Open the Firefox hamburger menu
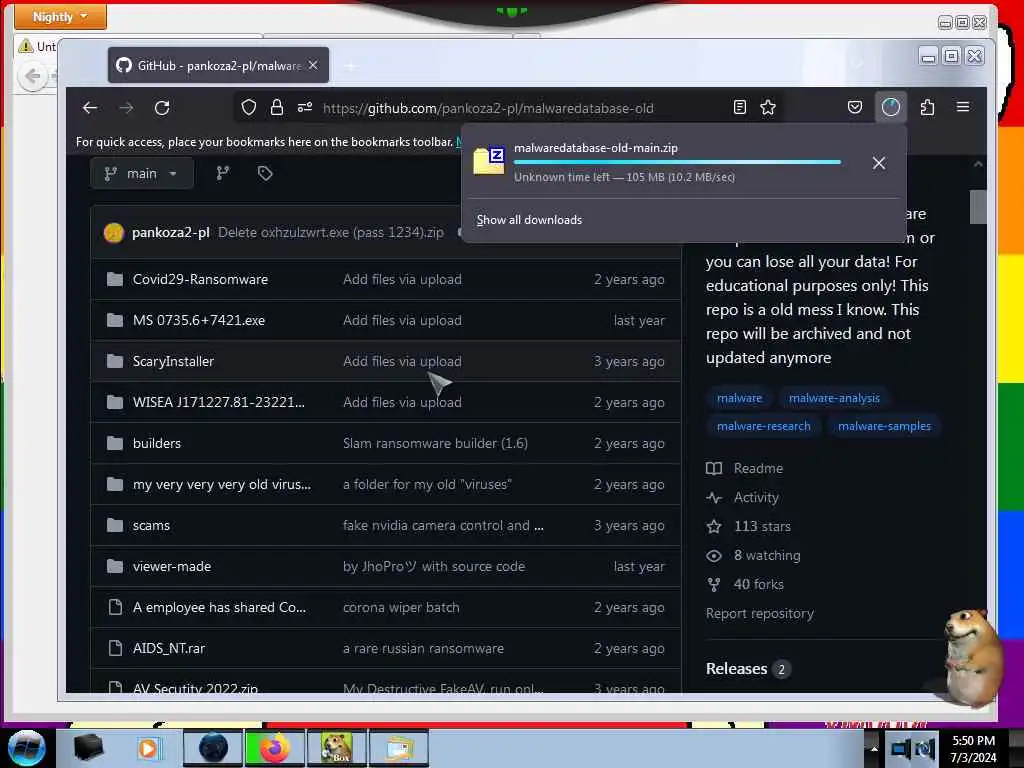 click(963, 106)
